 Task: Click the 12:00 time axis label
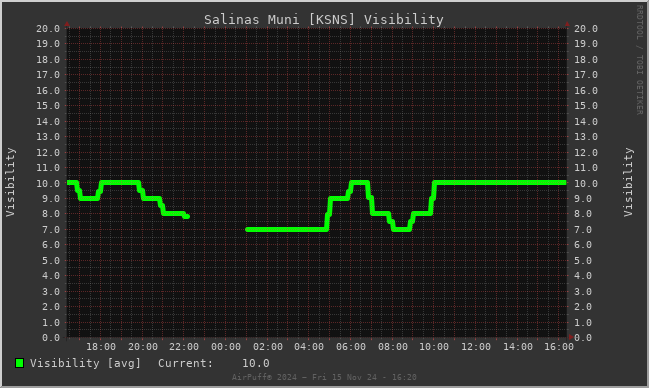point(476,347)
